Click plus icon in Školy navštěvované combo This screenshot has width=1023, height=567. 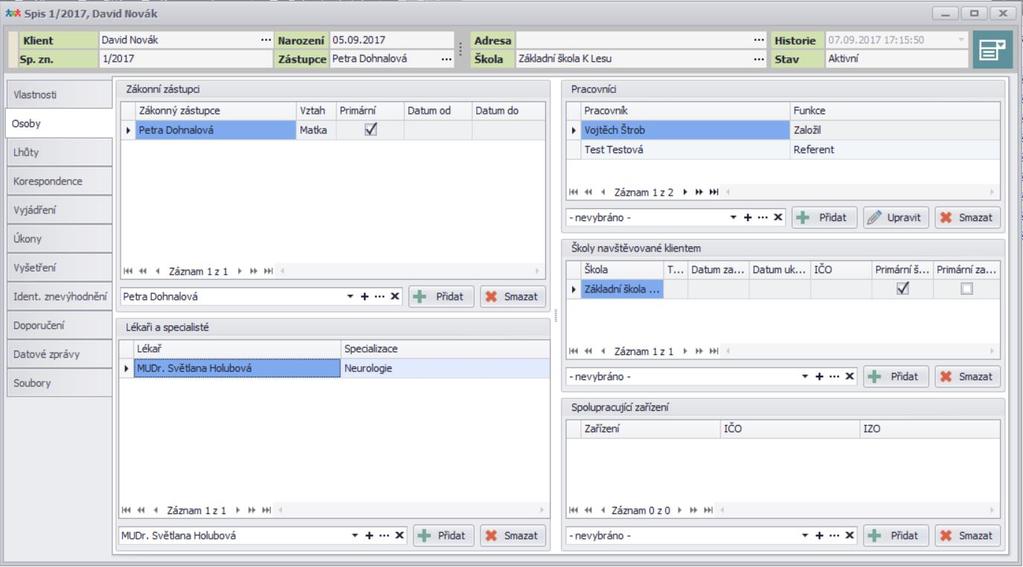pos(819,376)
